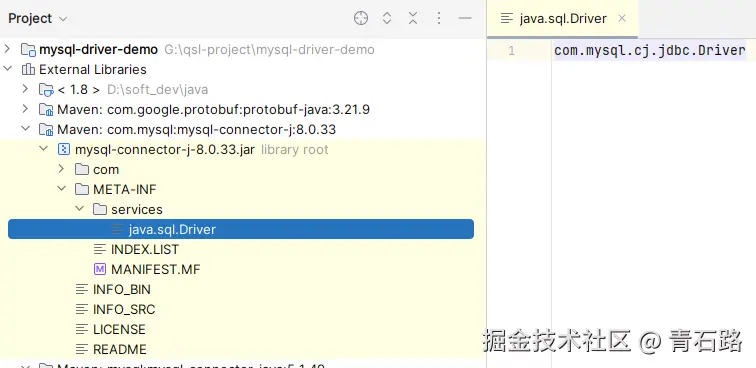Select the java.sql.Driver file in the tree
The image size is (756, 368).
[x=241, y=229]
